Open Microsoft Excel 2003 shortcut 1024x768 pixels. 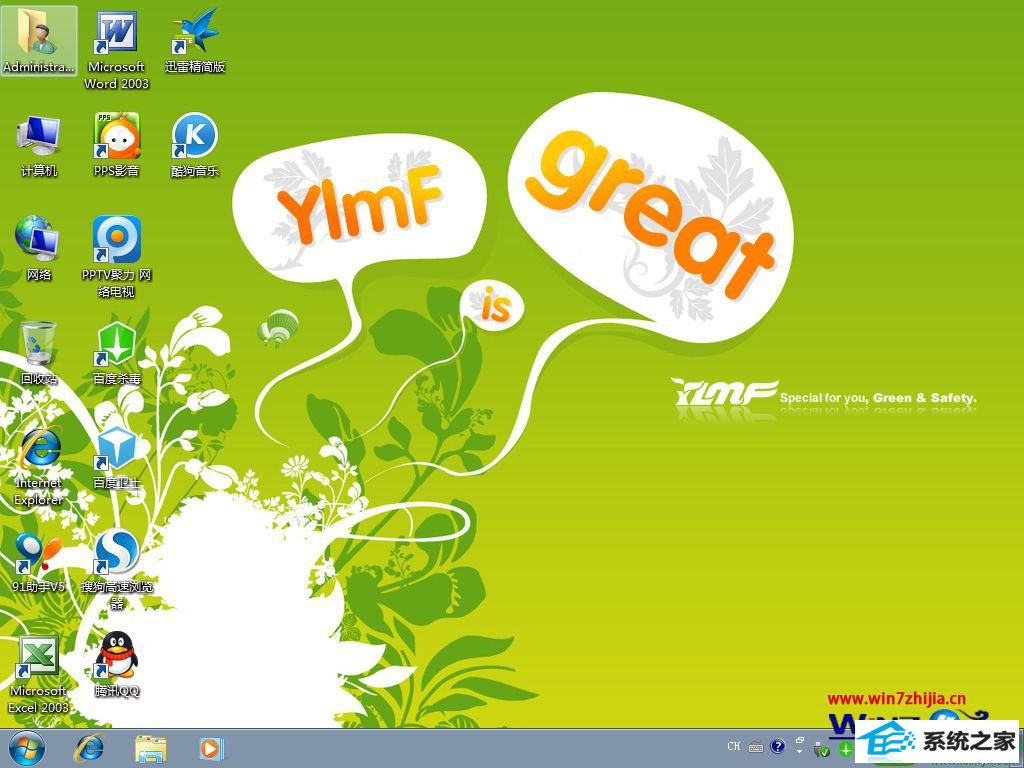point(39,674)
